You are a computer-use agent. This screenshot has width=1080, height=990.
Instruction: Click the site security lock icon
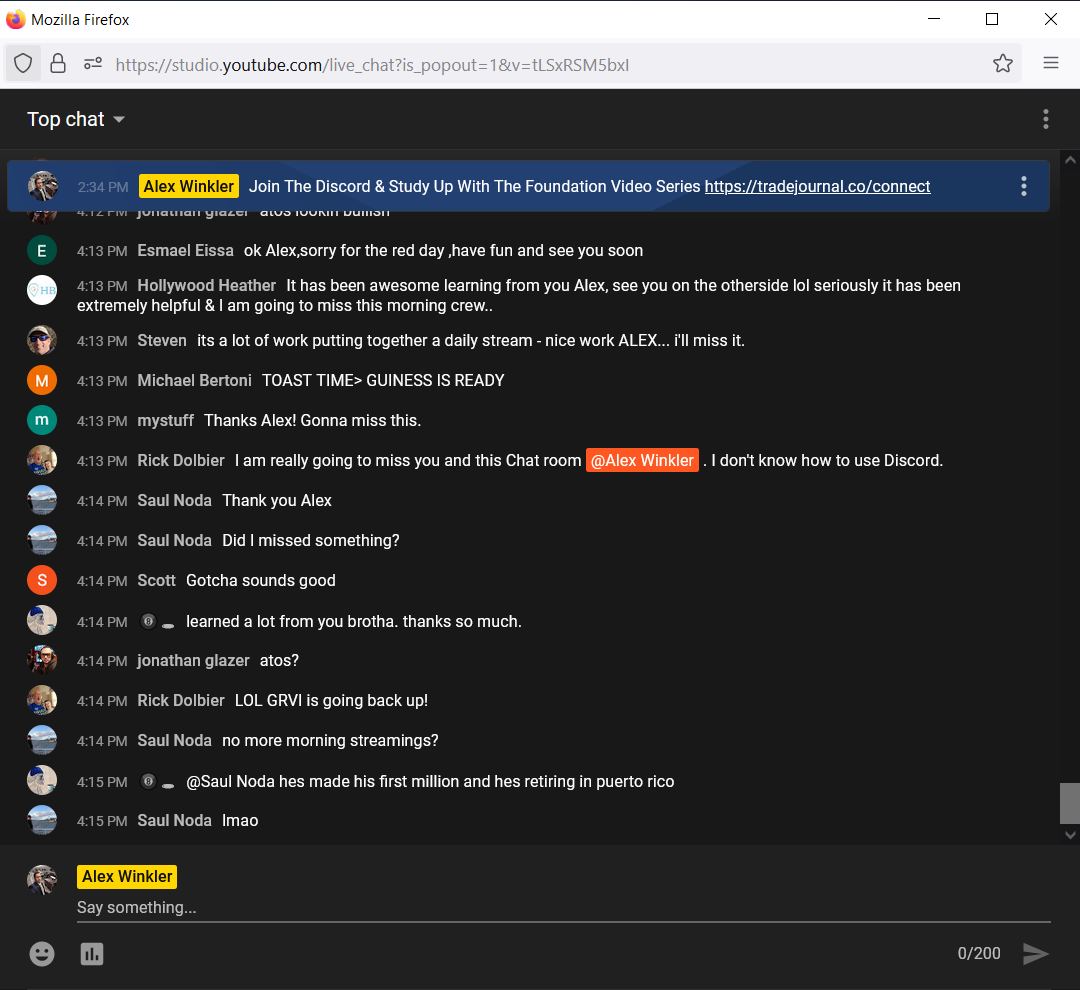coord(57,62)
